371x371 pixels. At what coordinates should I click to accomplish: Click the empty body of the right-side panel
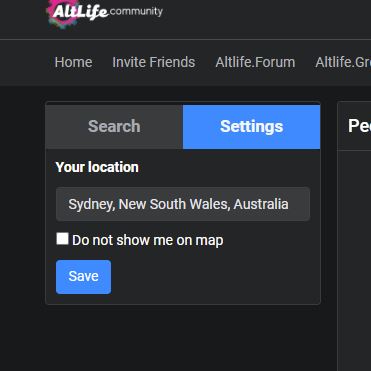[x=354, y=260]
